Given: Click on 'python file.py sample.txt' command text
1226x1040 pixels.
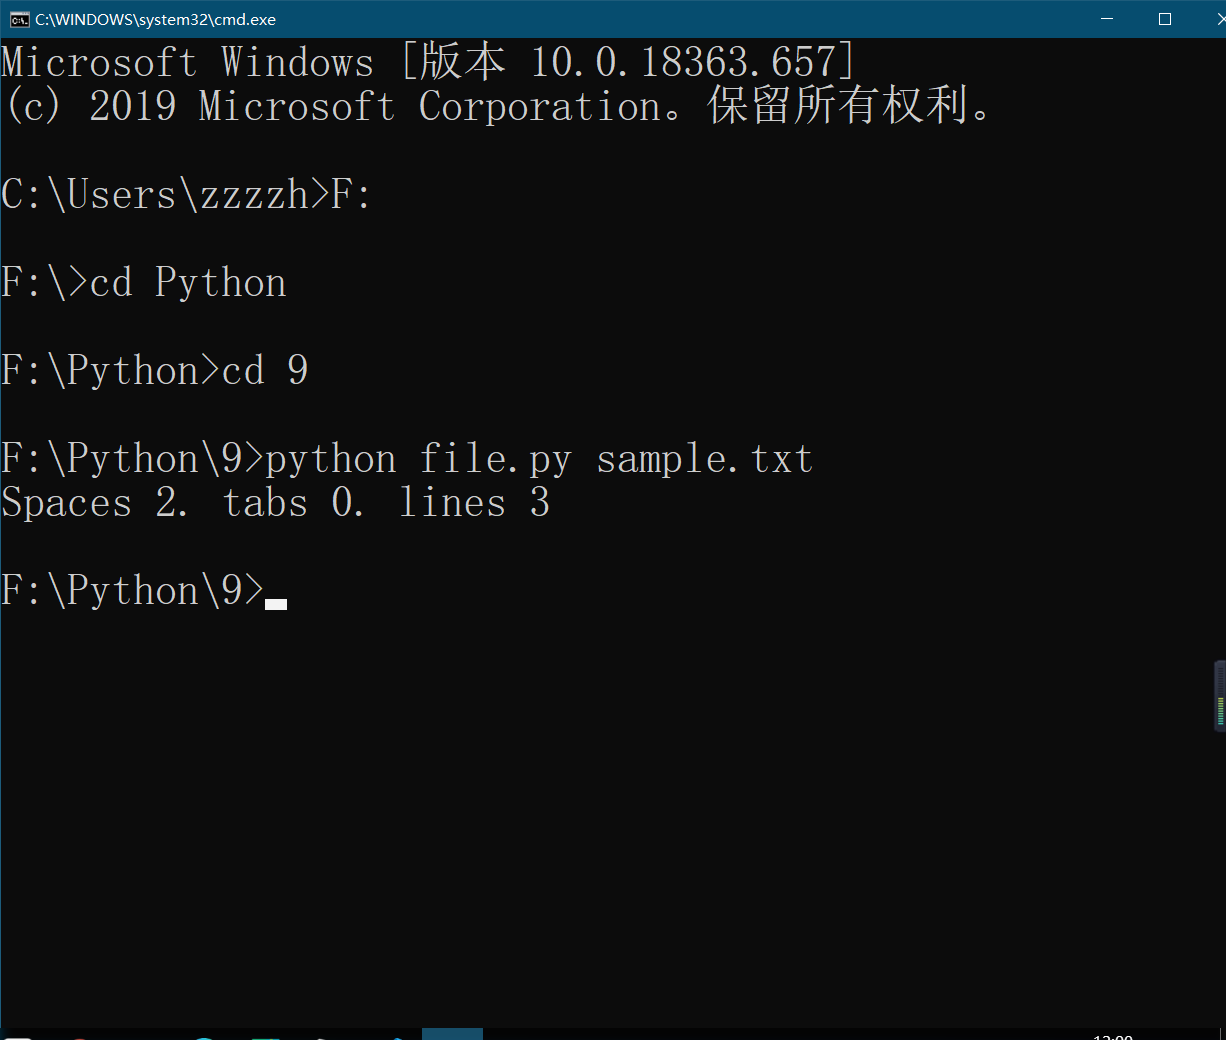Looking at the screenshot, I should click(539, 460).
